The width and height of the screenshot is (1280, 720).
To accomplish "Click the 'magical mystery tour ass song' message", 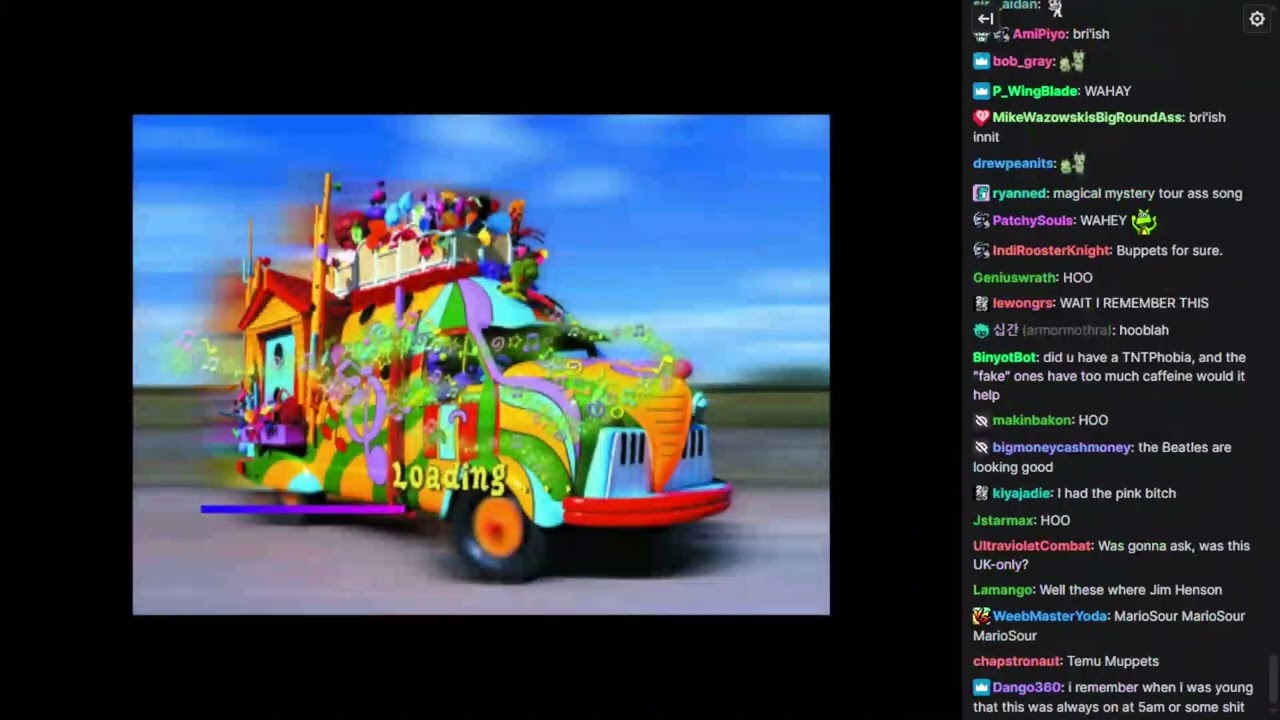I will point(1148,193).
